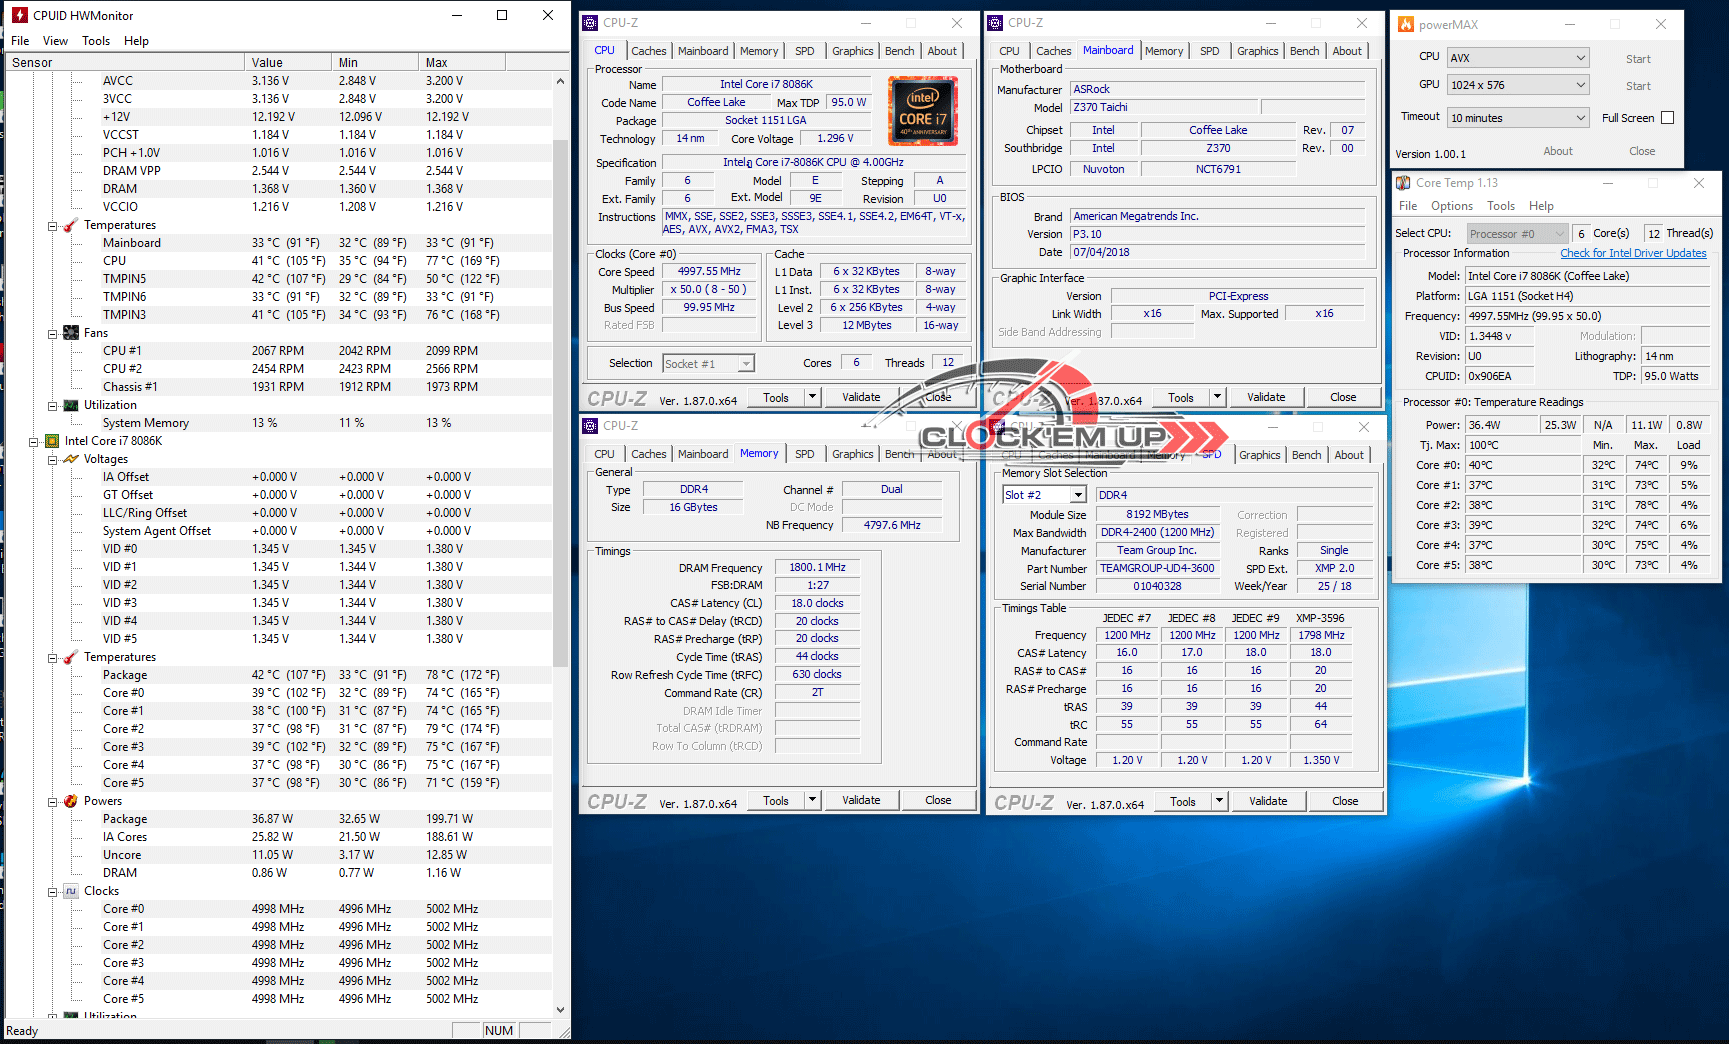Click the Core Temp thermometer title icon
Screen dimensions: 1729x1044
click(1404, 183)
